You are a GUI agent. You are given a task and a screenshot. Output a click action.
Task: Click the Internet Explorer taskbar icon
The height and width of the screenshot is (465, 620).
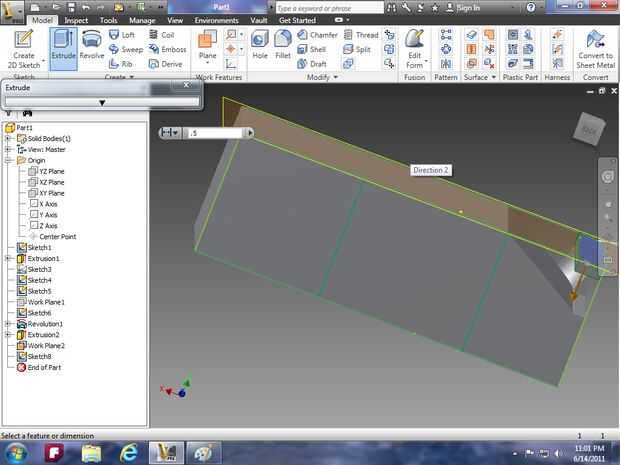pos(129,453)
